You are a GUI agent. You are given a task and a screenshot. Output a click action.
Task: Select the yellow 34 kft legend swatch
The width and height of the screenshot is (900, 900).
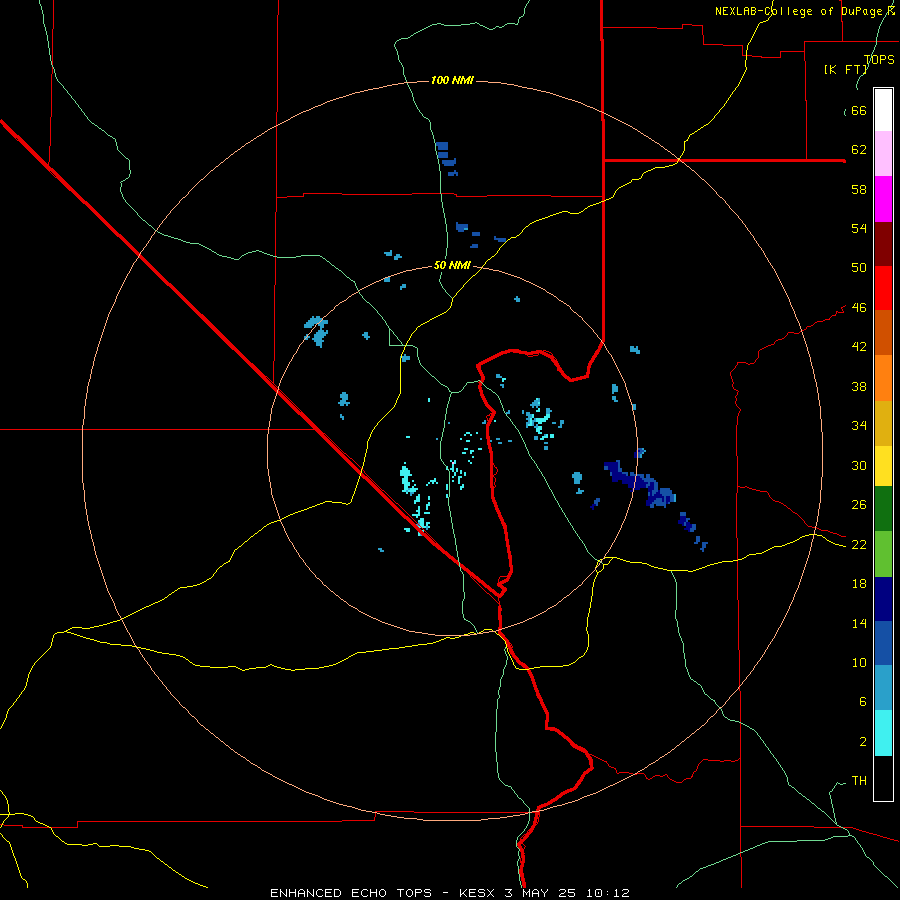pos(883,423)
